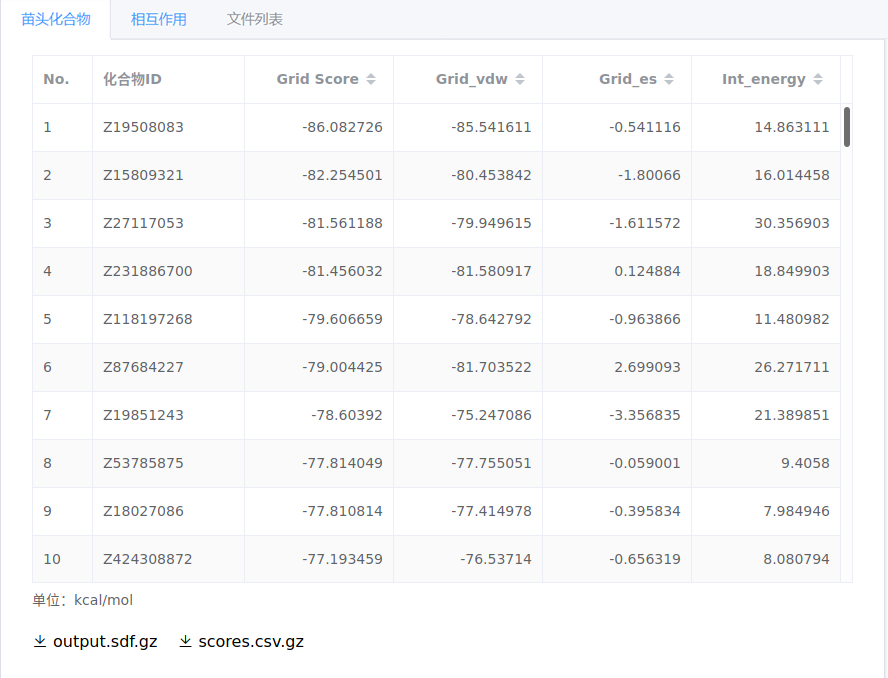Viewport: 888px width, 678px height.
Task: Click the Grid_vdw sort arrows icon
Action: [520, 79]
